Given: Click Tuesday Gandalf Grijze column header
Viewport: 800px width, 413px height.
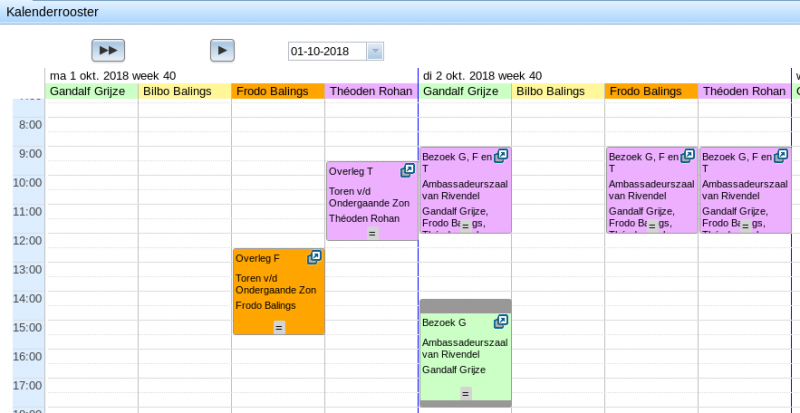Looking at the screenshot, I should click(x=465, y=91).
